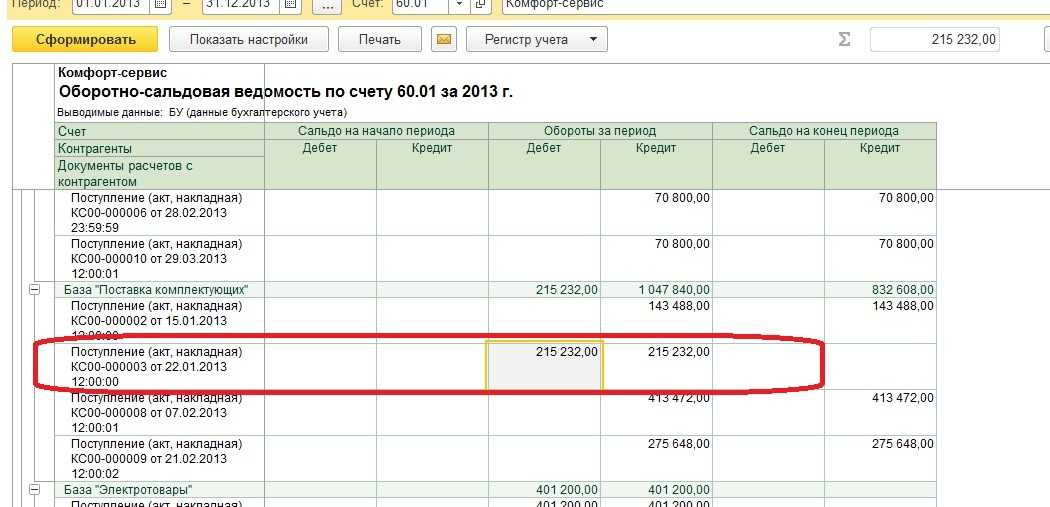Image resolution: width=1050 pixels, height=507 pixels.
Task: Select the document row КС00-000008 от 07.02.2013
Action: coord(159,413)
